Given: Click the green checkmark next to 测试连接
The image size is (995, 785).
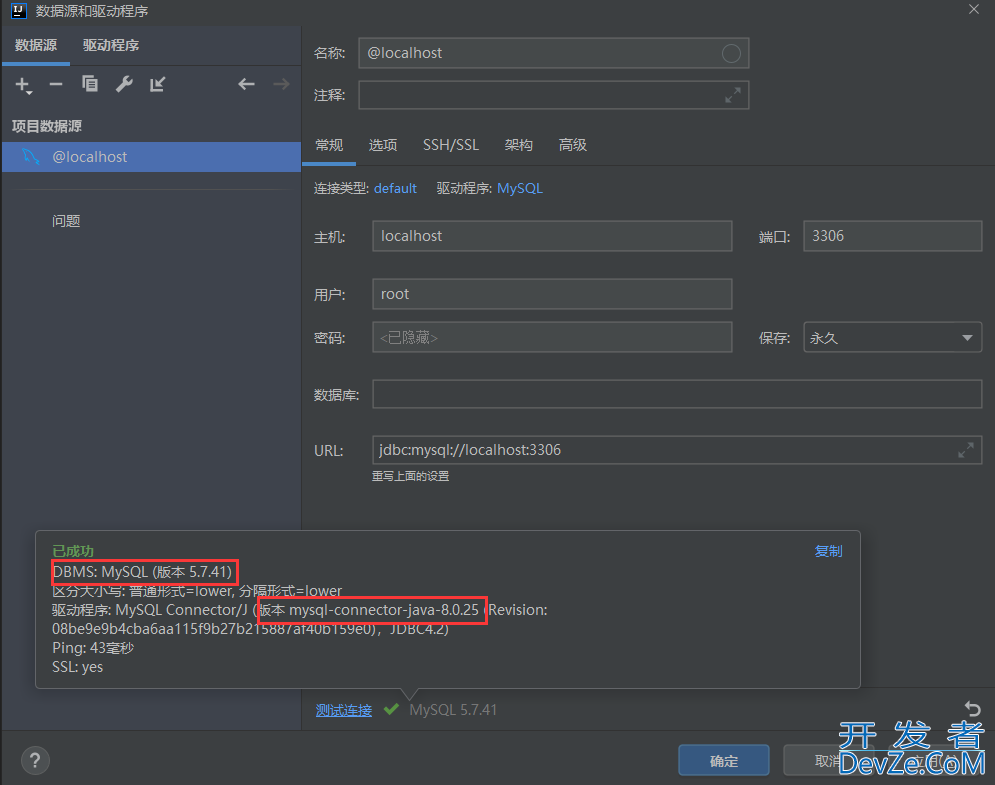Looking at the screenshot, I should [391, 709].
